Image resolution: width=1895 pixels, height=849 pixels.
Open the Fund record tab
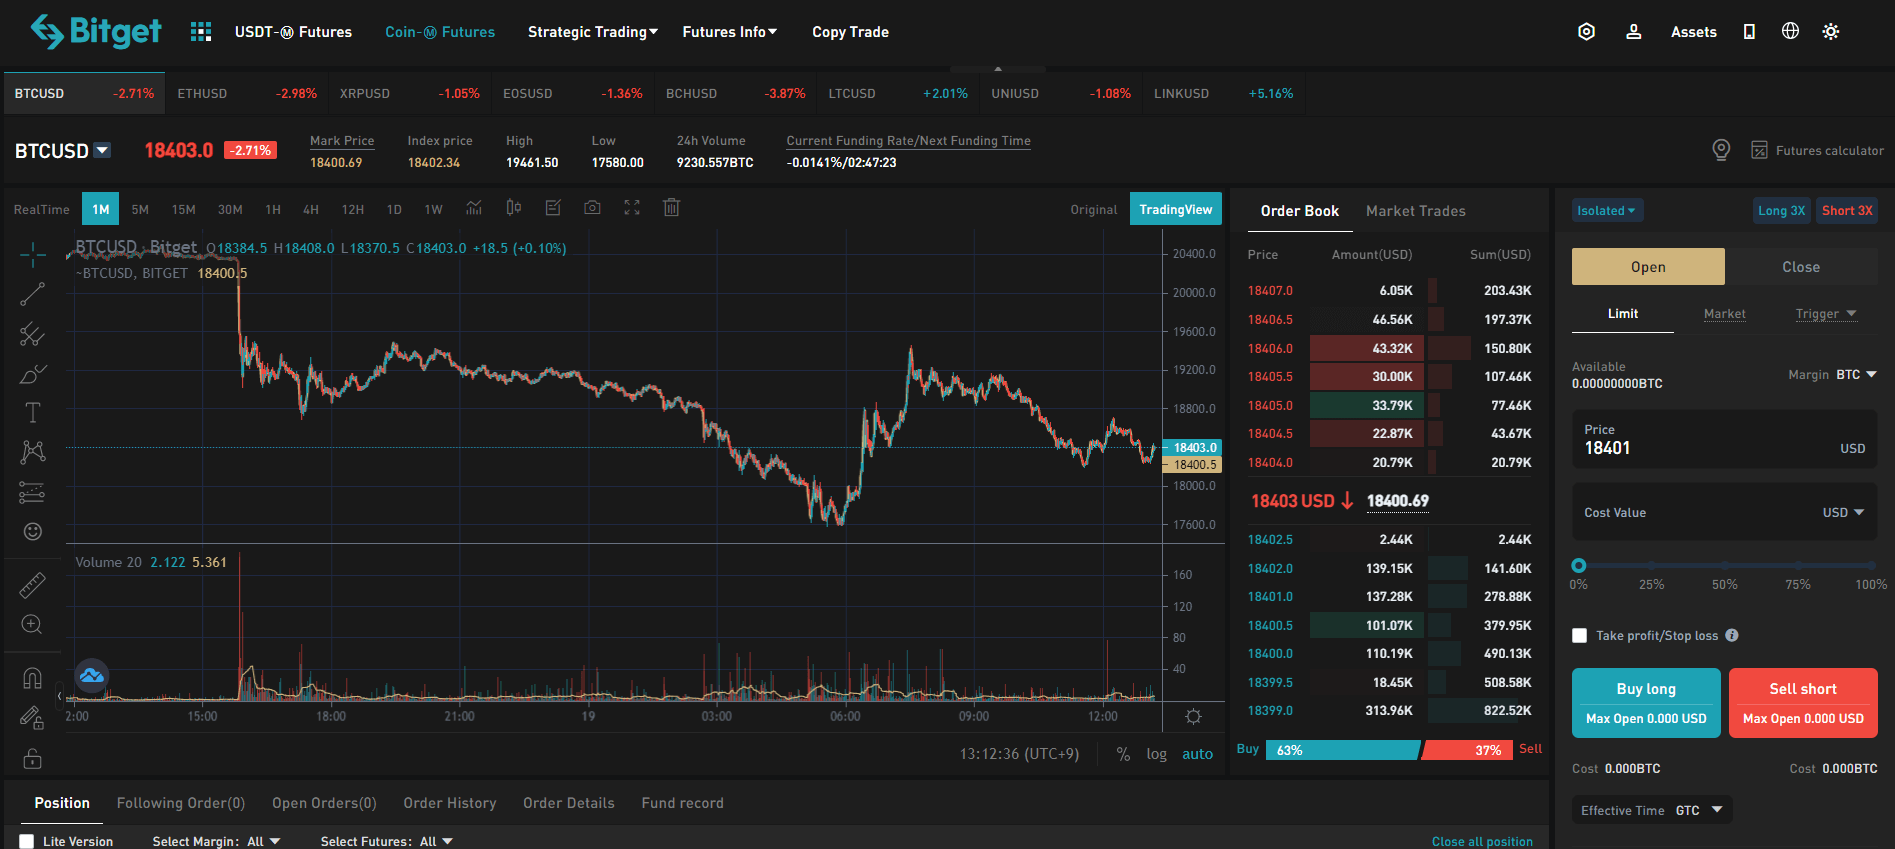(x=683, y=803)
